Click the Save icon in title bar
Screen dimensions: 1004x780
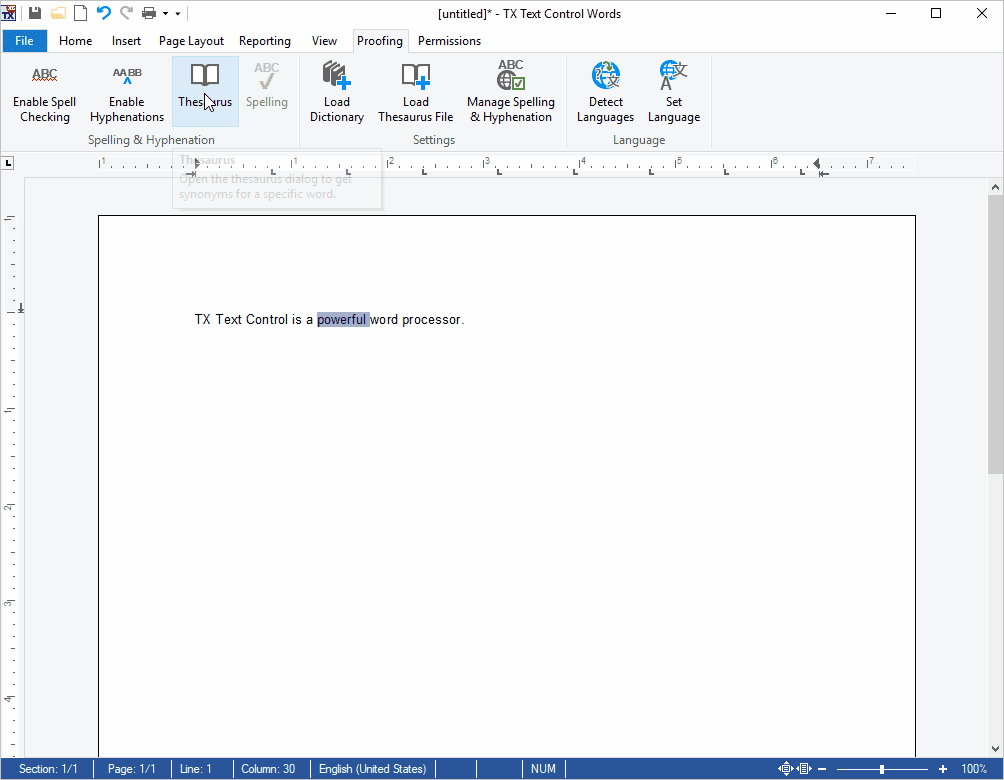point(35,14)
